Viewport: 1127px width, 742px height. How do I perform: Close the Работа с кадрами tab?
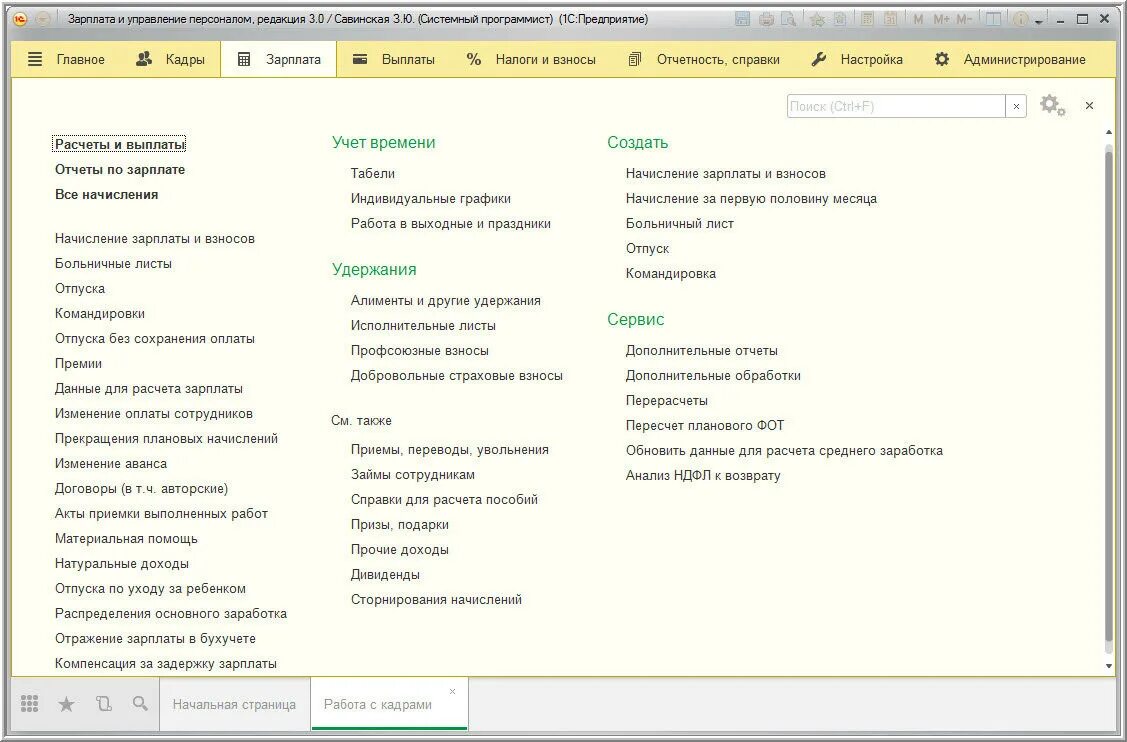coord(452,692)
